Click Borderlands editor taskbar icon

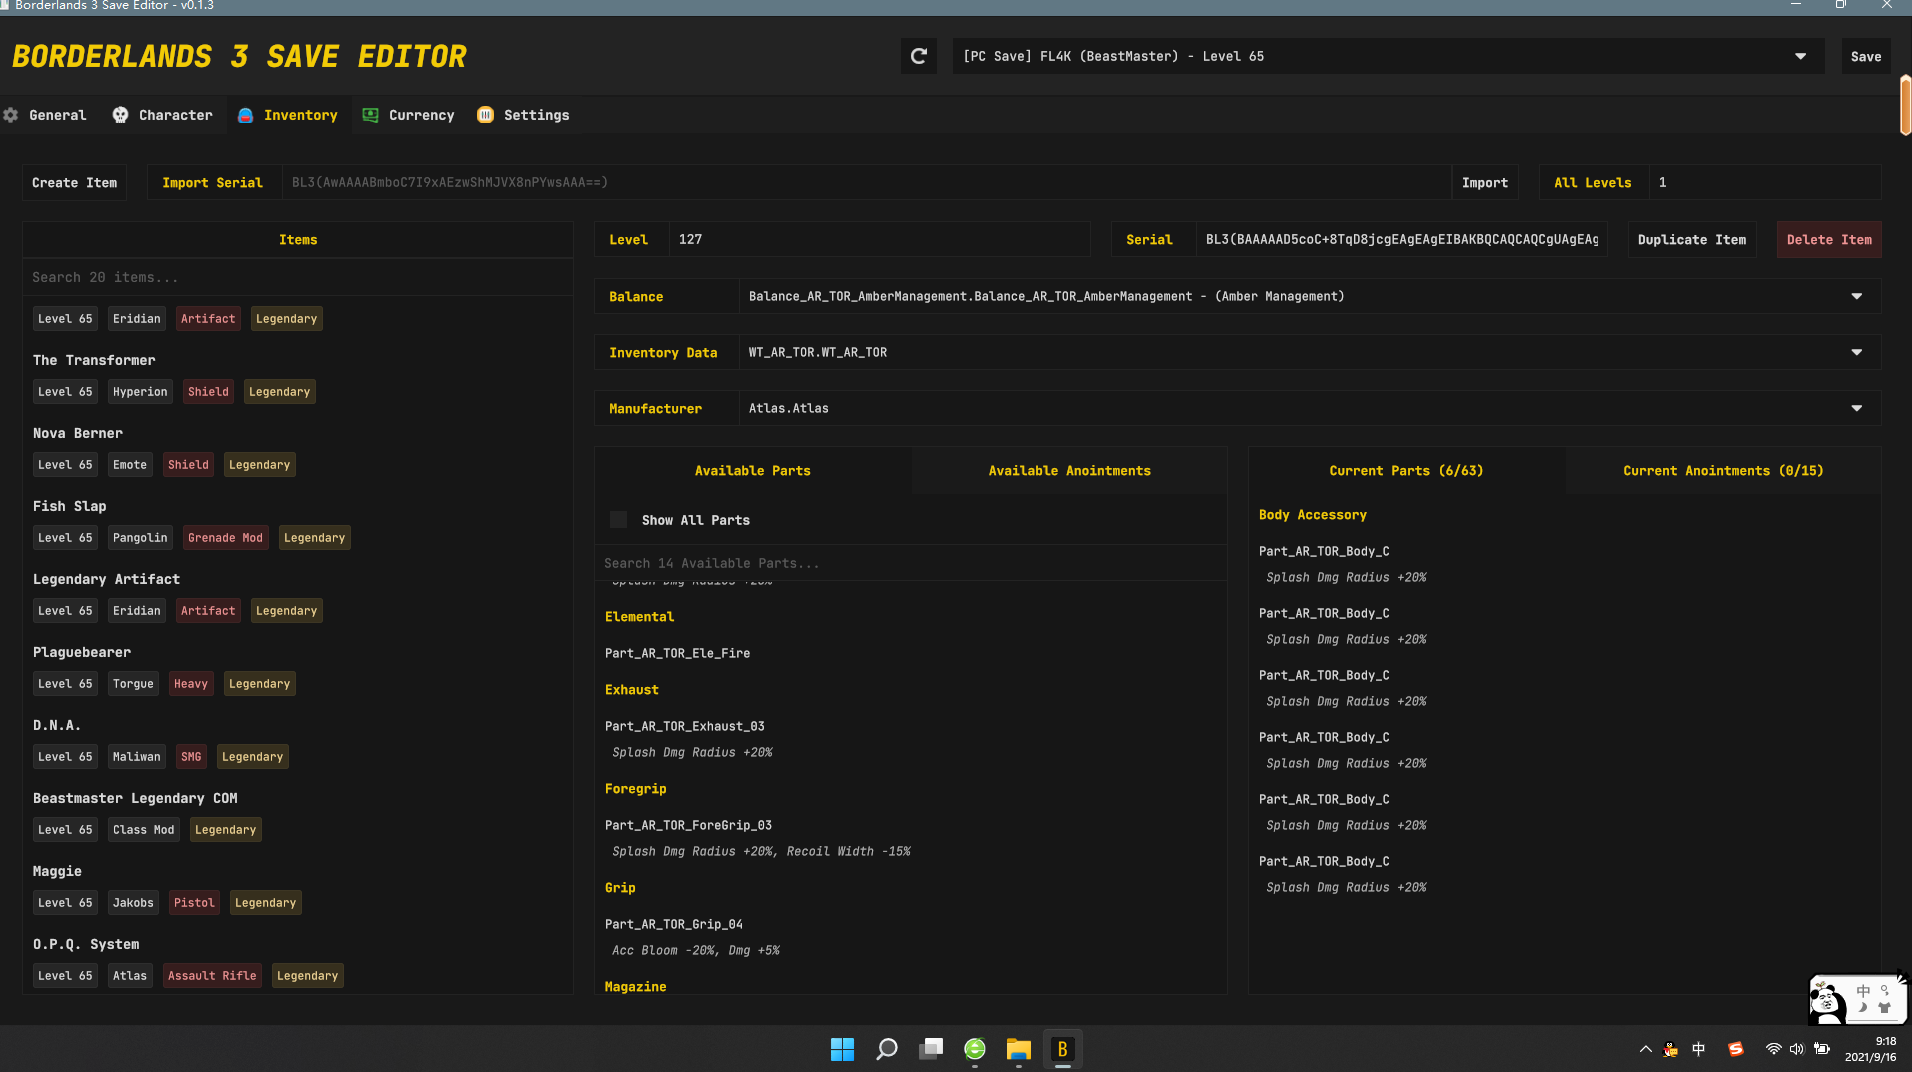(1063, 1049)
